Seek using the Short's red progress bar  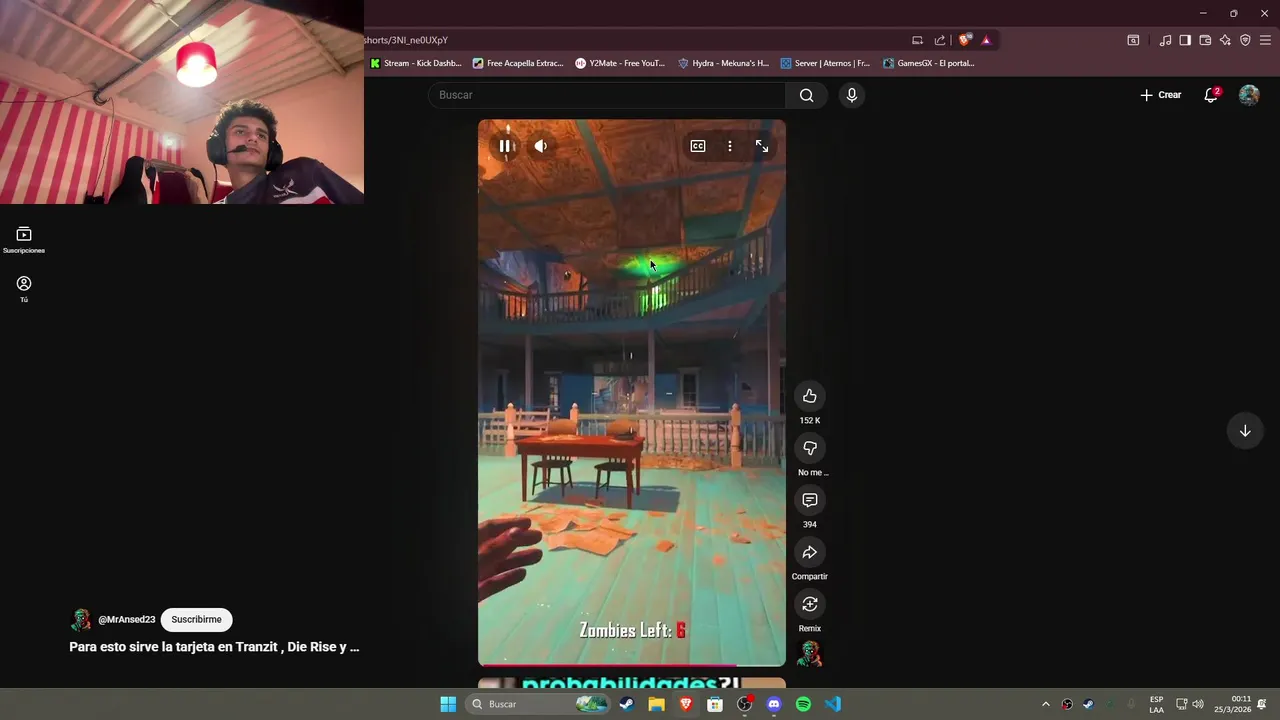tap(632, 664)
